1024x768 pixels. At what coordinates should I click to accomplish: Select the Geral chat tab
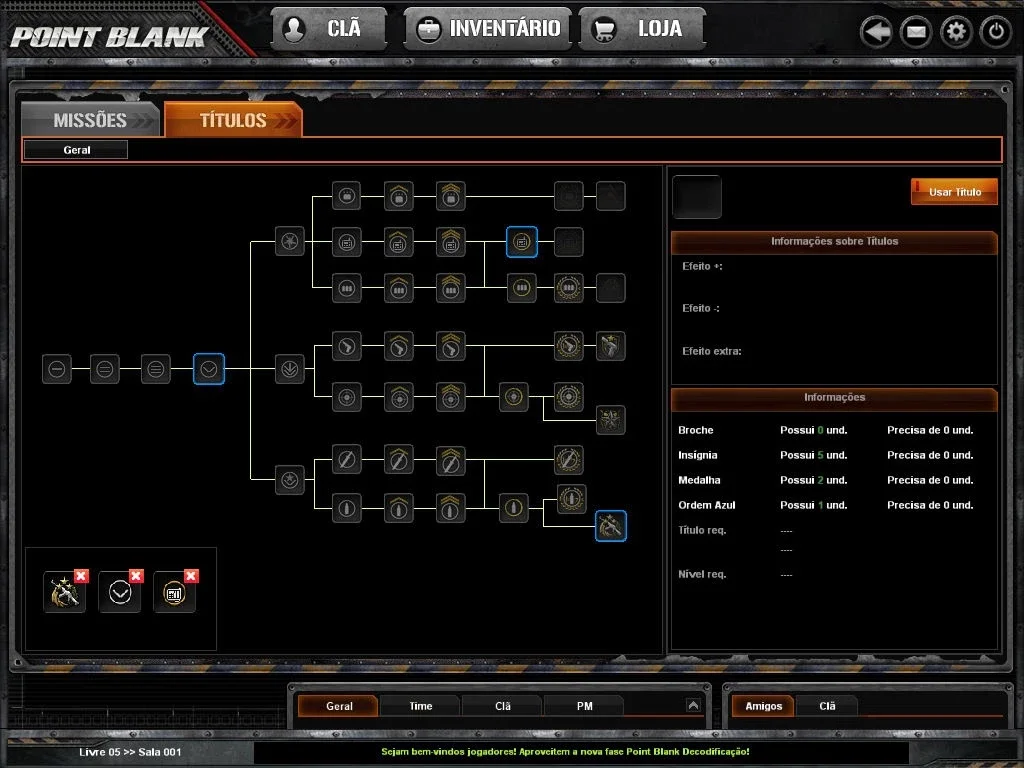(338, 706)
